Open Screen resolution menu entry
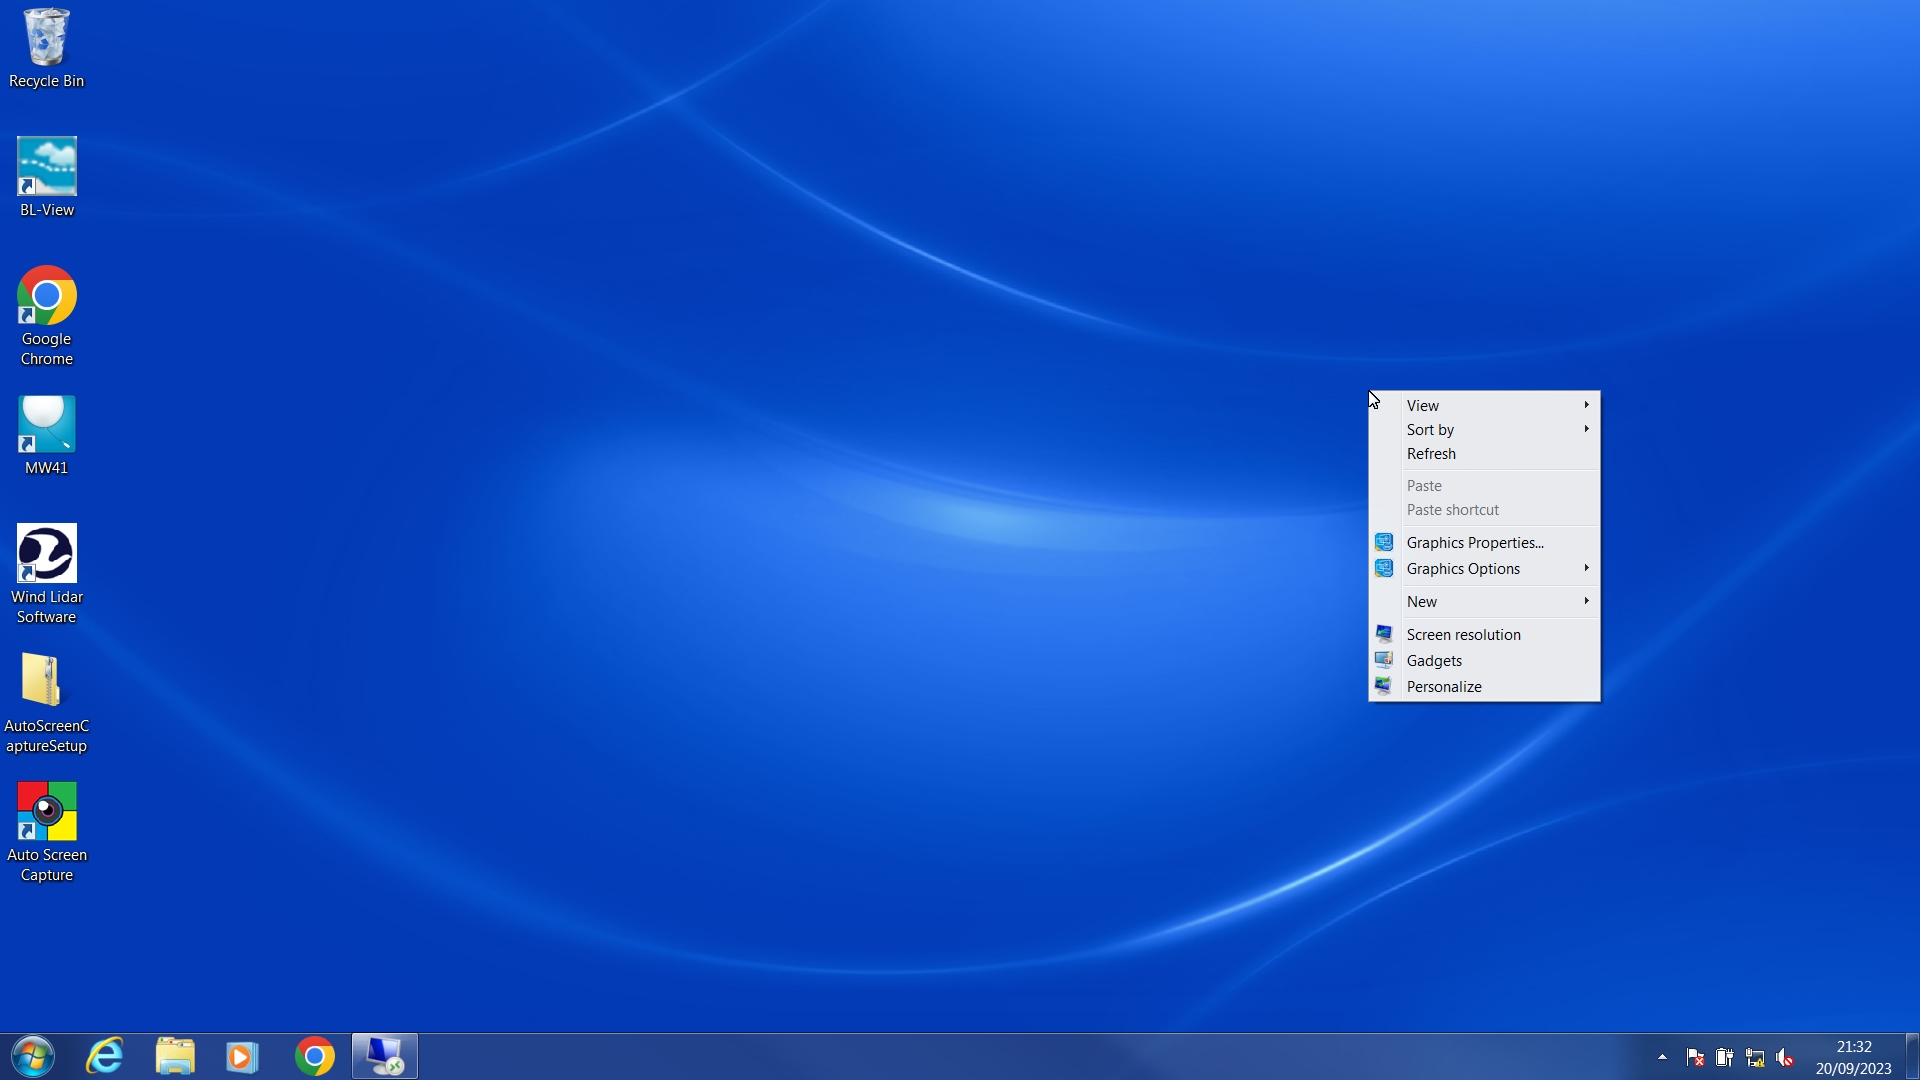The width and height of the screenshot is (1920, 1080). 1463,634
